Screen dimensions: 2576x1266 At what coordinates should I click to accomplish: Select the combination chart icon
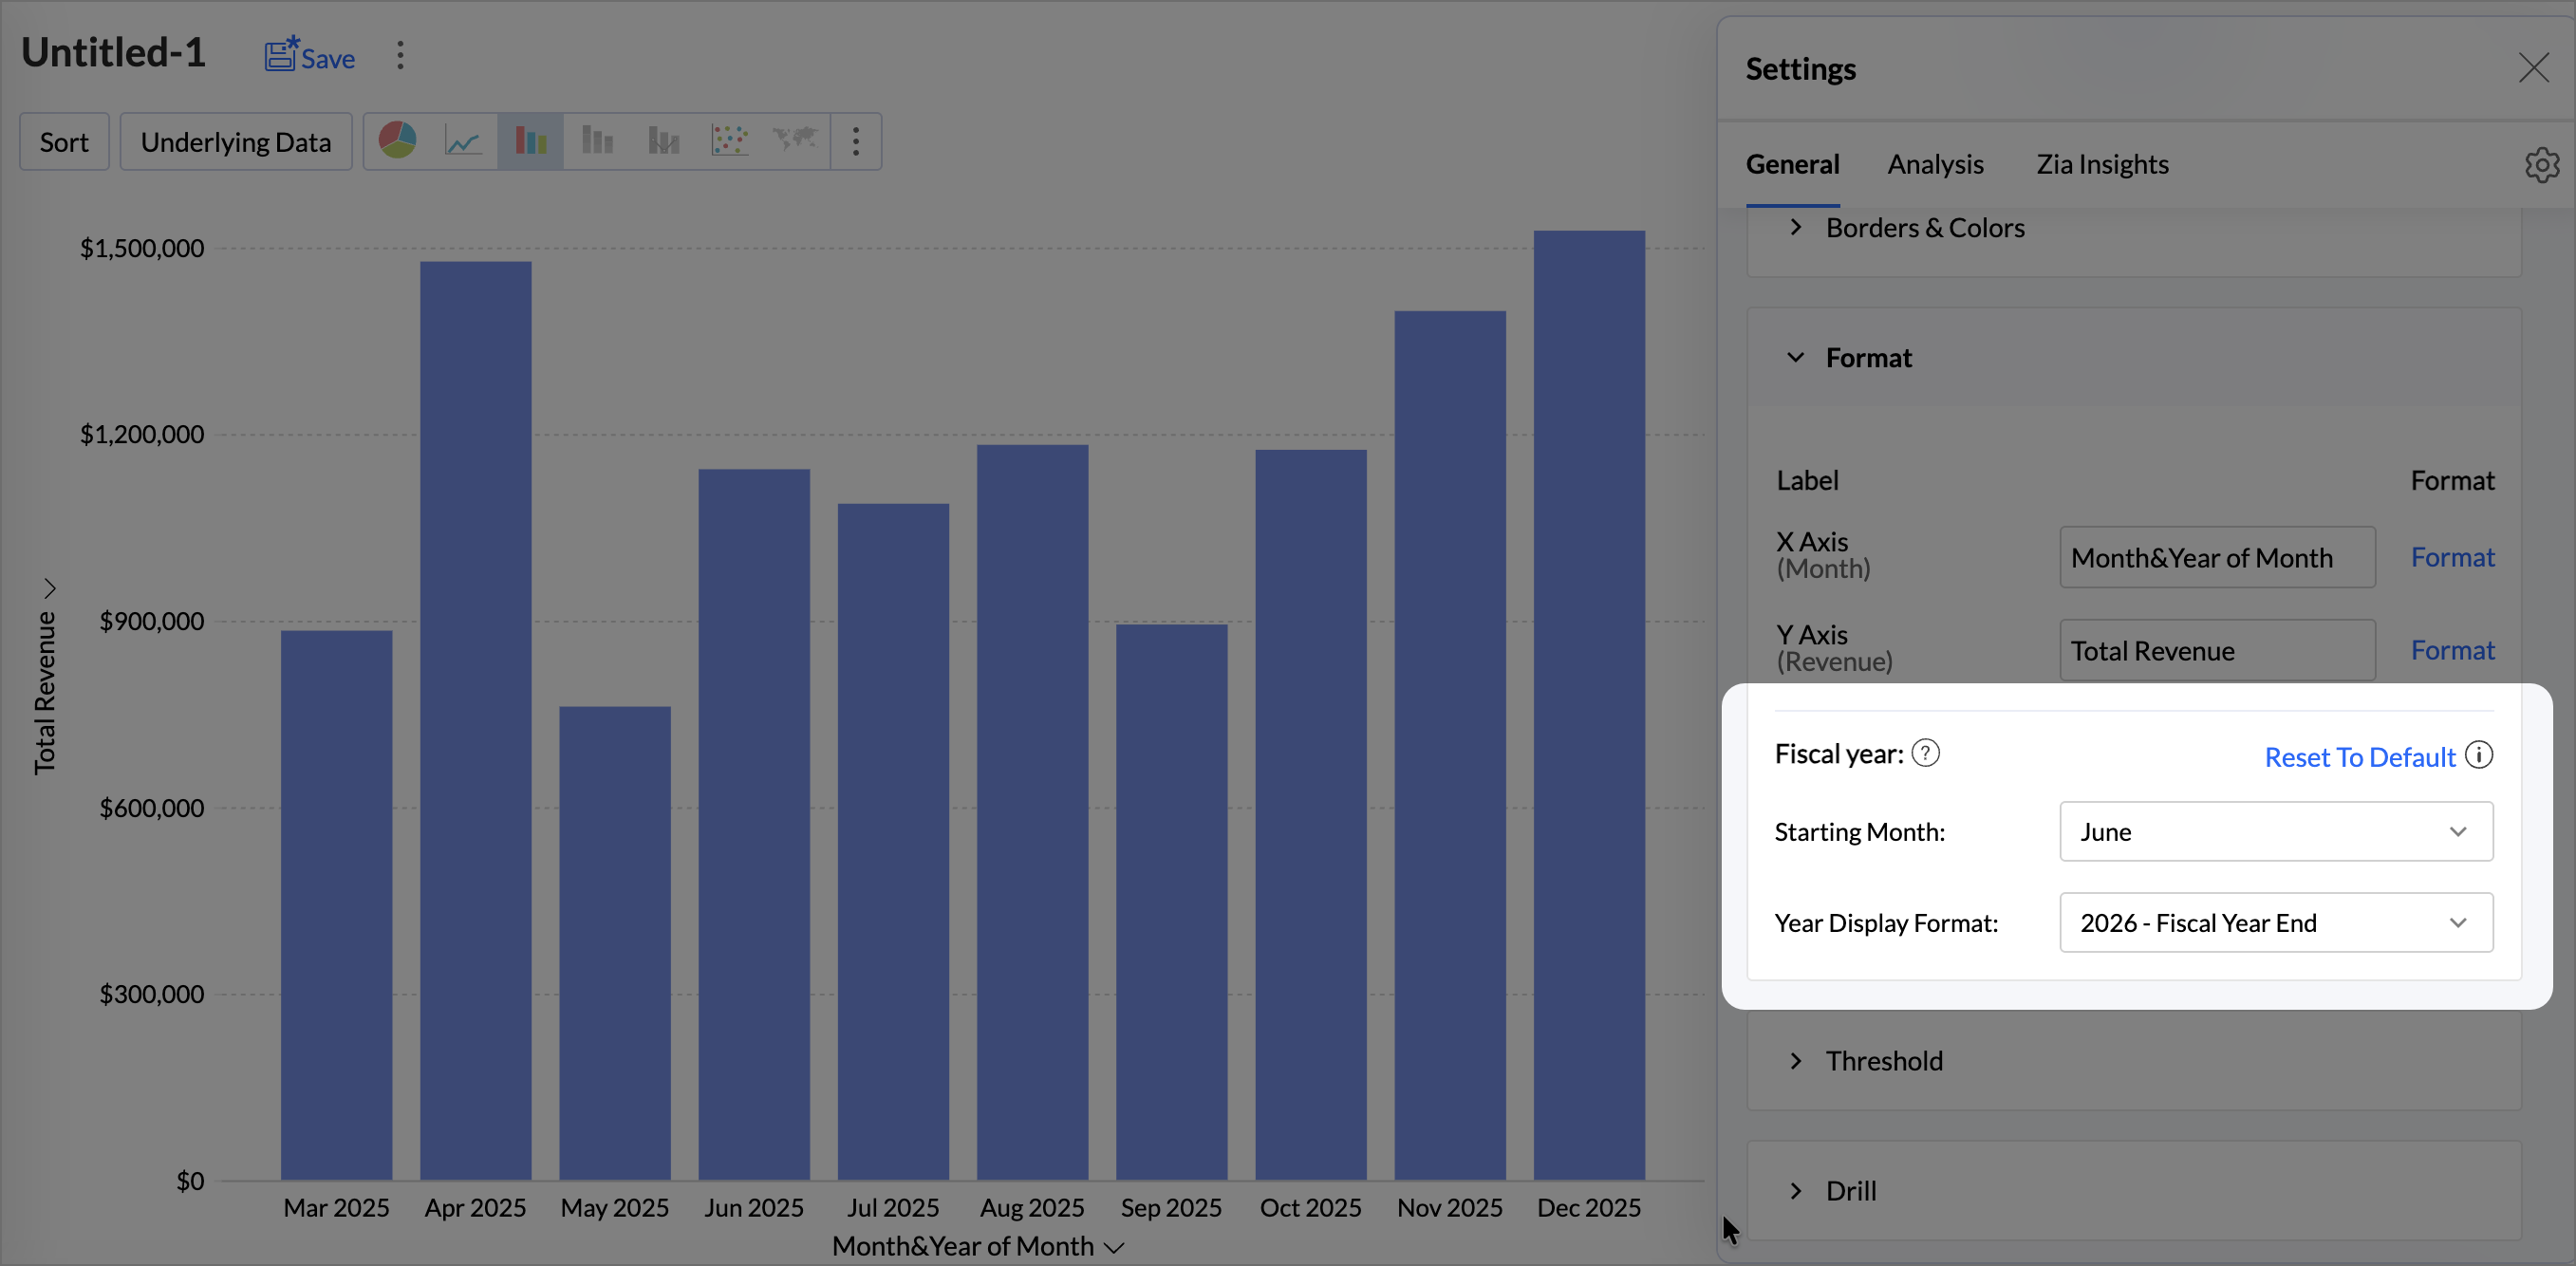pyautogui.click(x=663, y=141)
